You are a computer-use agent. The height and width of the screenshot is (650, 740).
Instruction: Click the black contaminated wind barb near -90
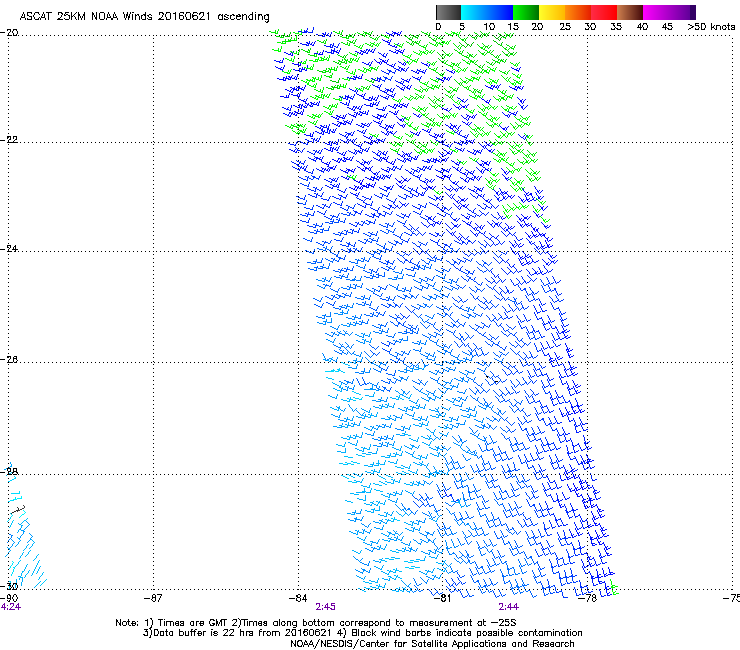click(x=18, y=509)
